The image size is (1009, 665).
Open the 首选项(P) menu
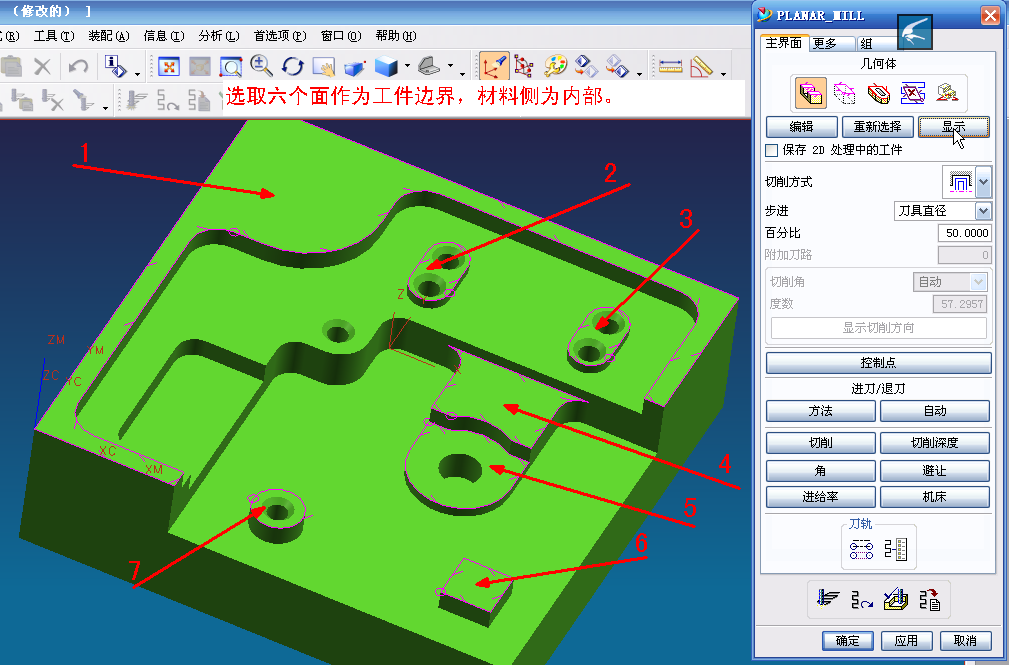pos(279,36)
